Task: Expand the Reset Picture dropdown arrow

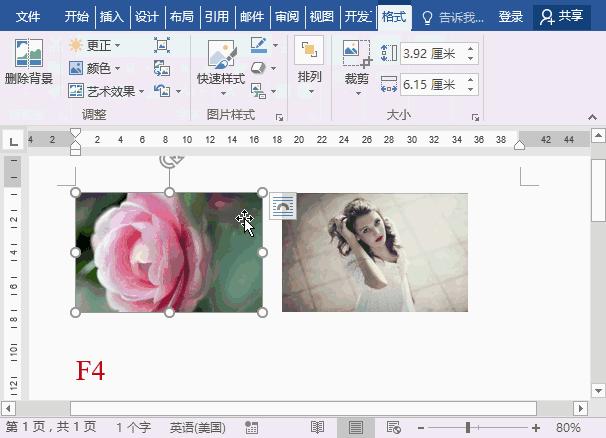Action: [179, 91]
